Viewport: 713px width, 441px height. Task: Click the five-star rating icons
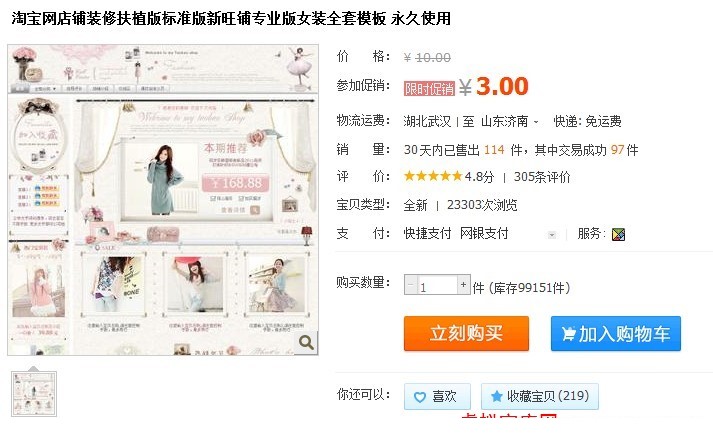pyautogui.click(x=433, y=176)
